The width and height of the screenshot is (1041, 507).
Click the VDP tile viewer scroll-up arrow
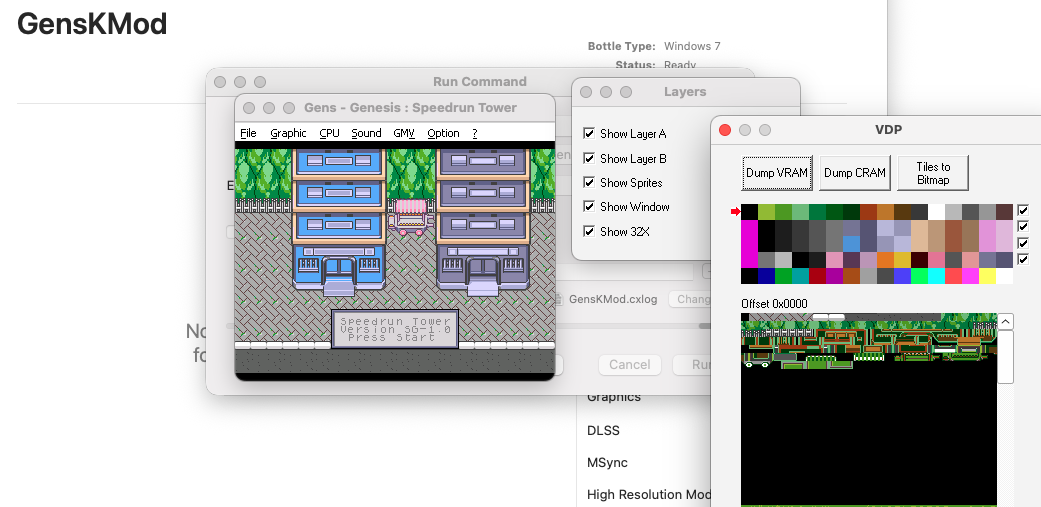tap(1005, 322)
